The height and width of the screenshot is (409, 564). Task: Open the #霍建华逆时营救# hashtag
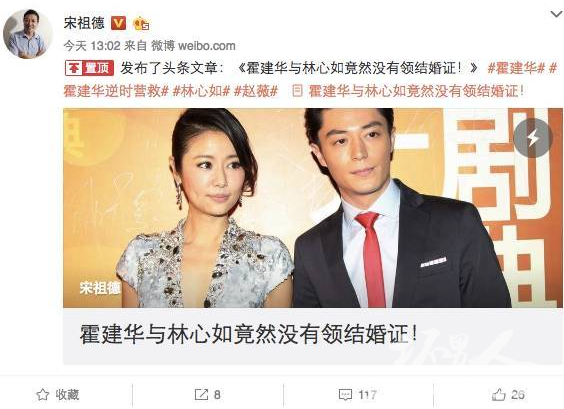[x=116, y=91]
